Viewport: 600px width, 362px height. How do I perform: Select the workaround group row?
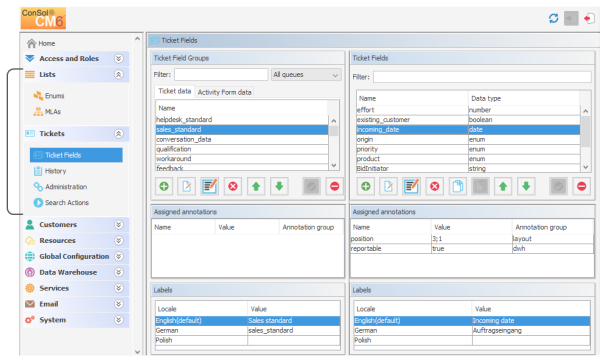pos(242,159)
